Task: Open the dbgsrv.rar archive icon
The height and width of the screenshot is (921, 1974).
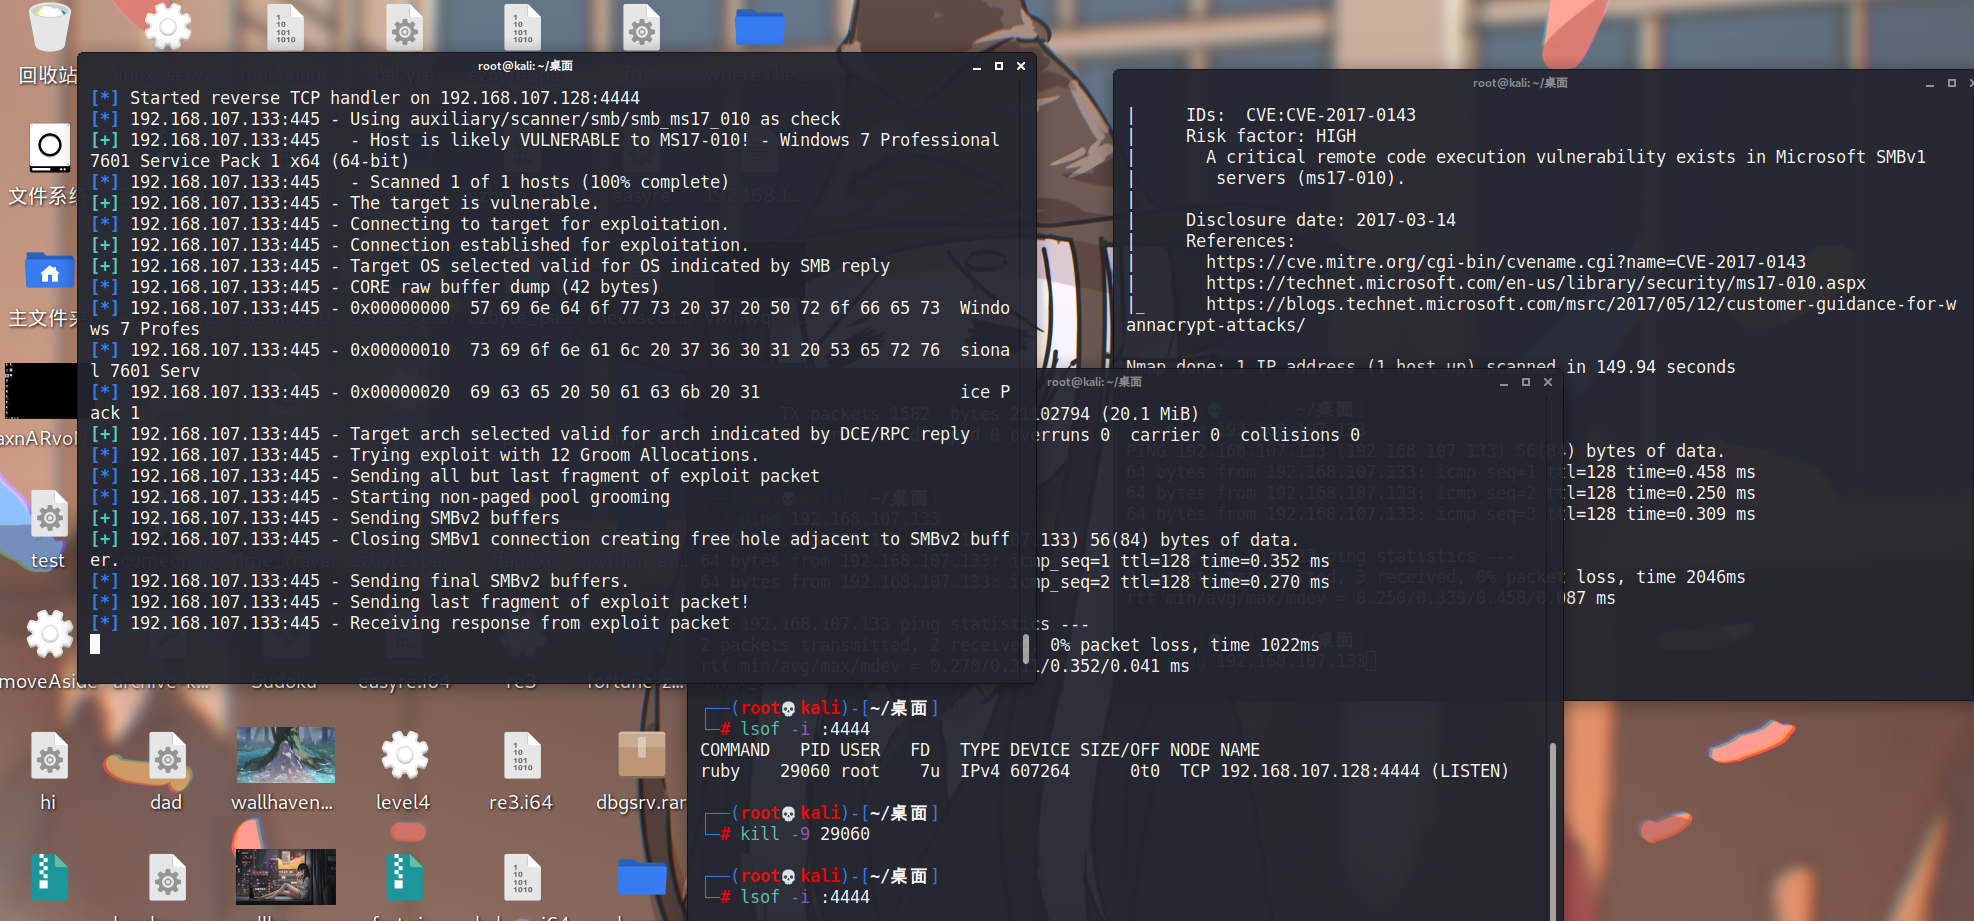Action: 641,755
